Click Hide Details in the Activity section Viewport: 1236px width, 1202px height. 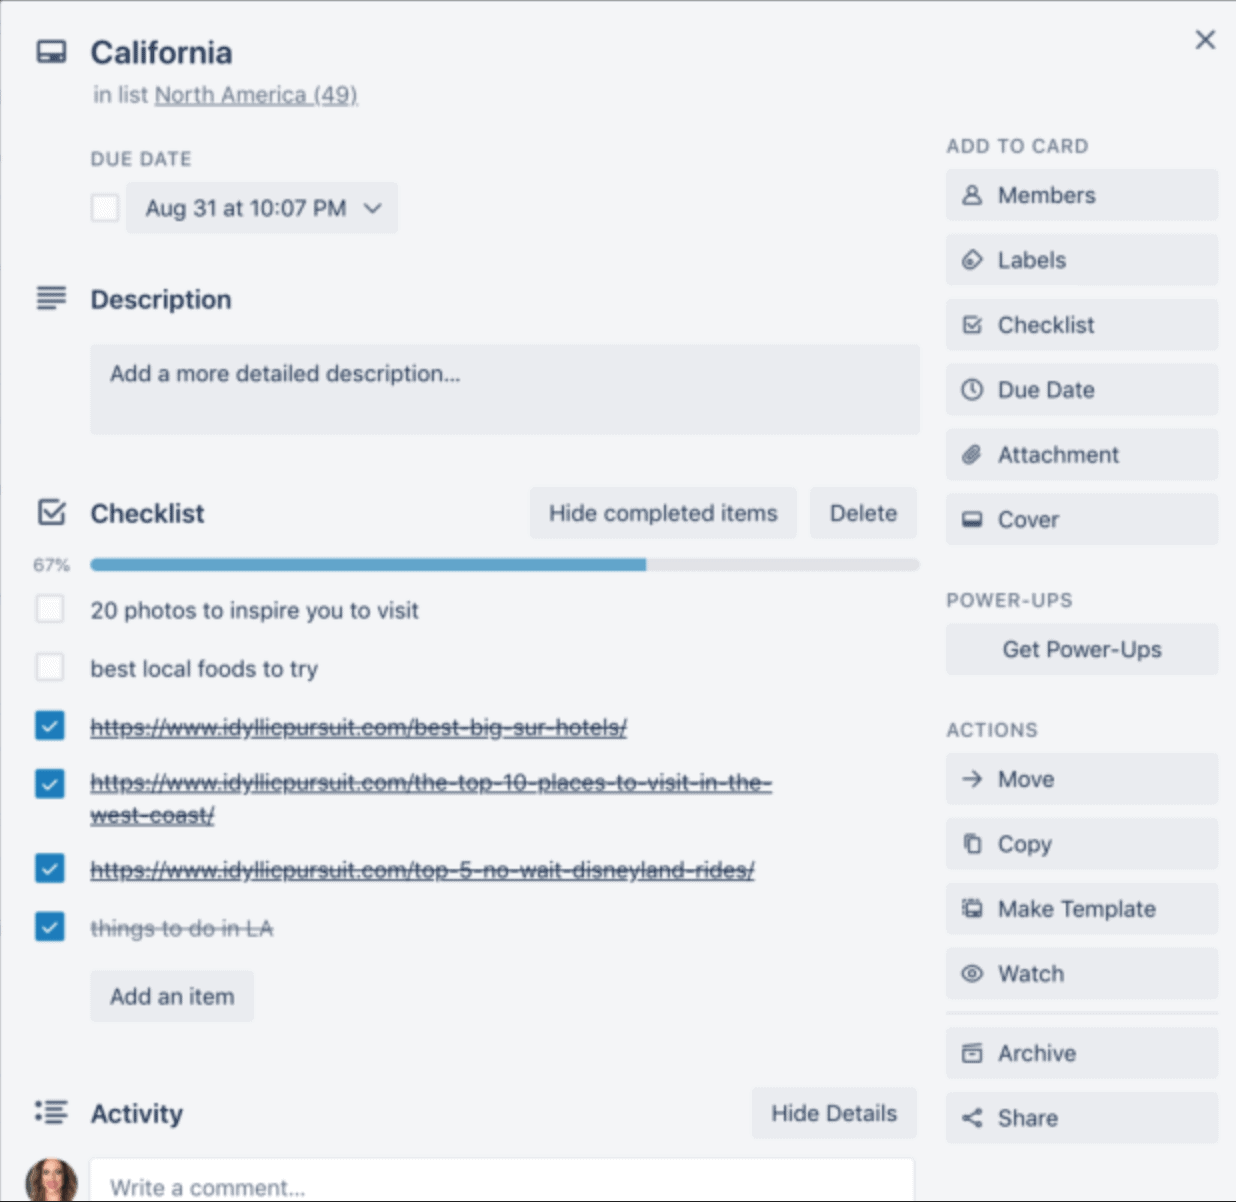[x=834, y=1113]
